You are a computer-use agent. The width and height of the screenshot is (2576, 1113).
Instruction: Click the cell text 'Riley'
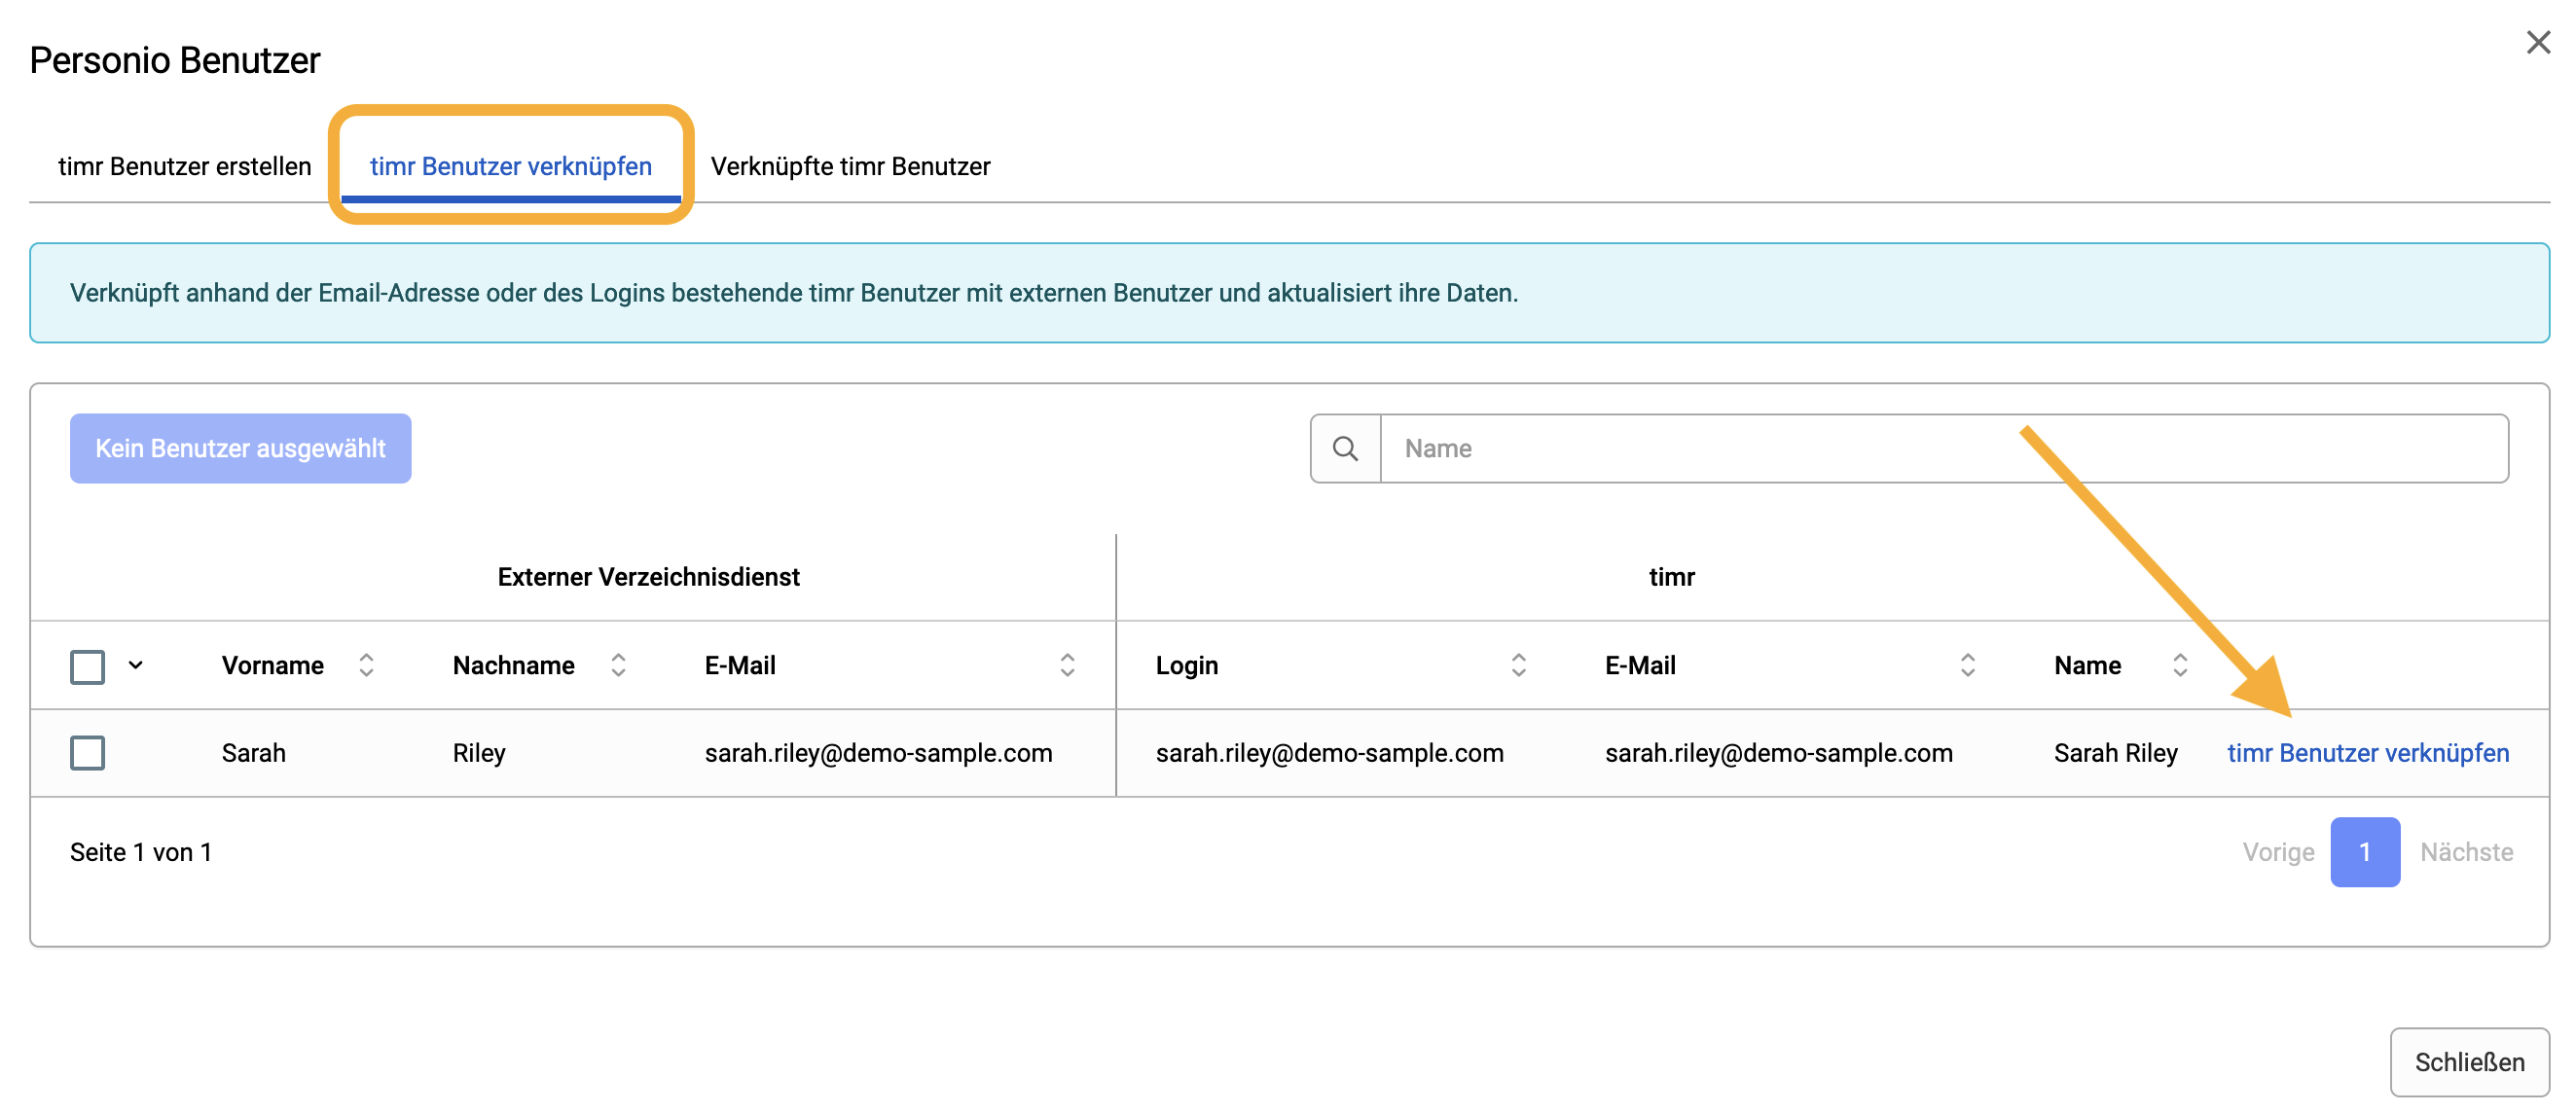tap(479, 753)
